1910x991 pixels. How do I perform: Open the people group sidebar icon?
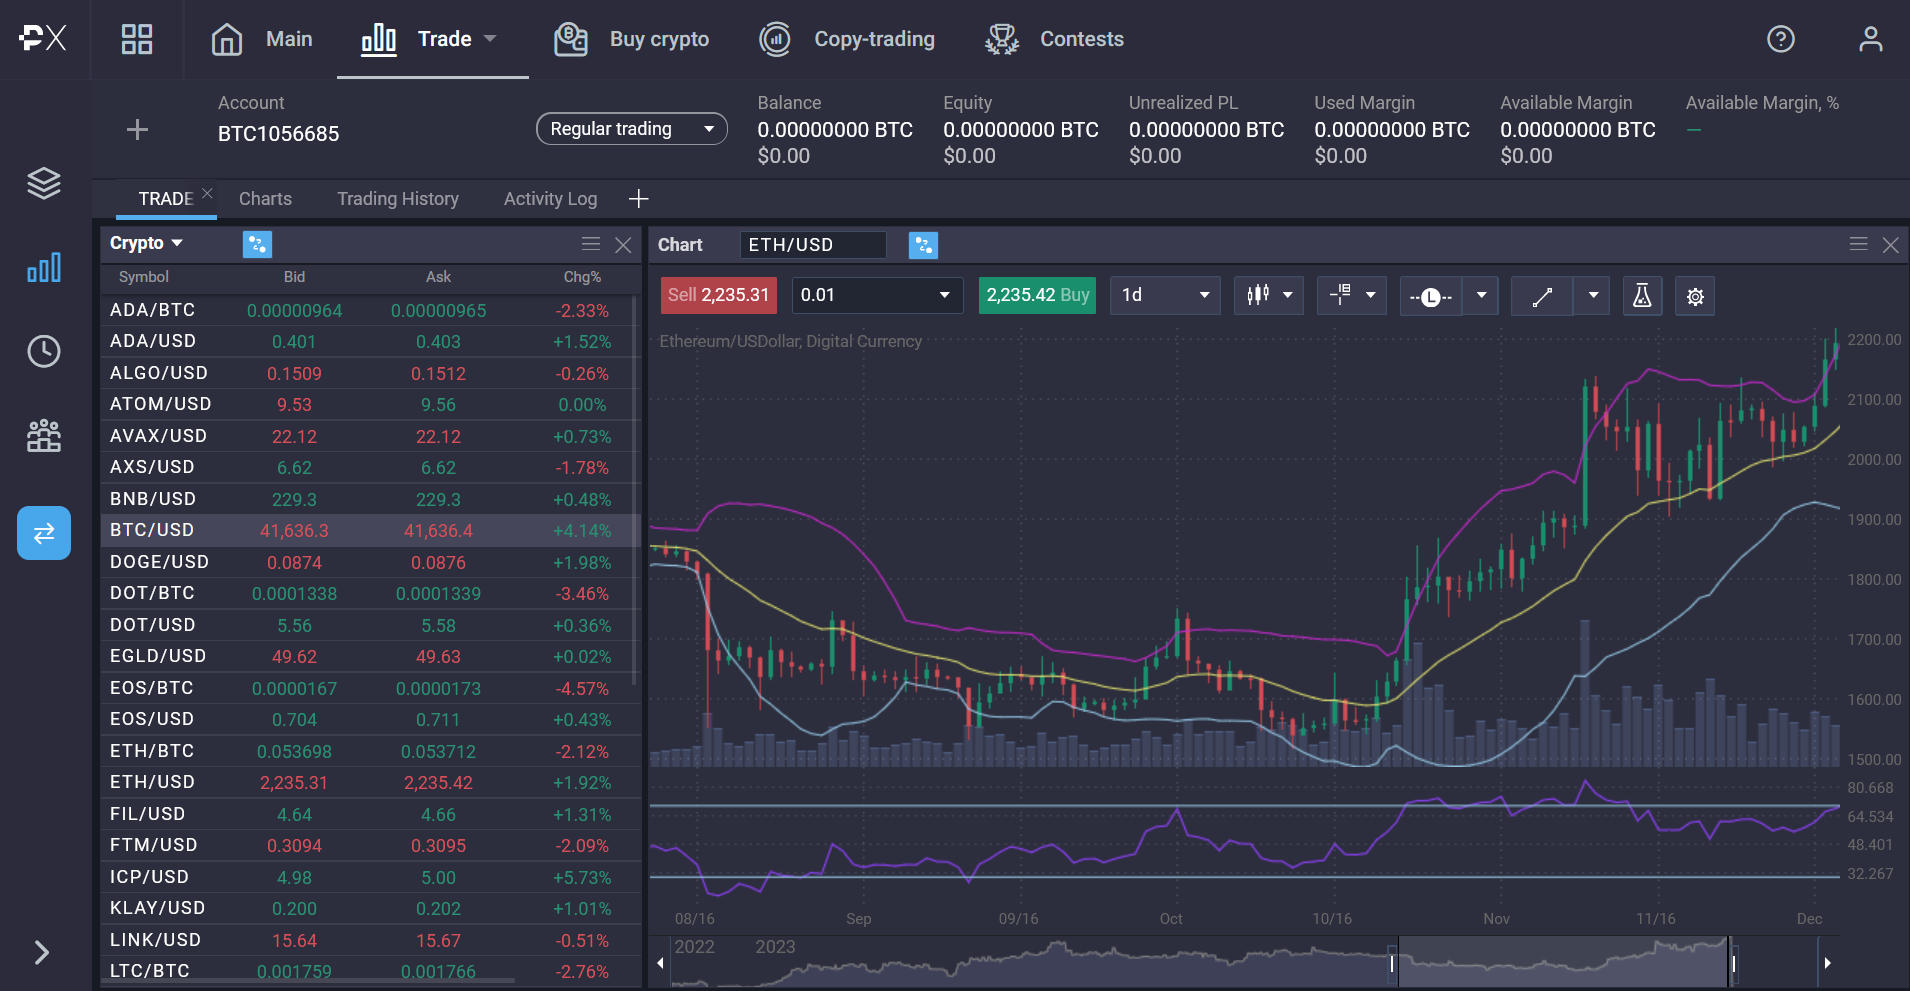[x=44, y=435]
